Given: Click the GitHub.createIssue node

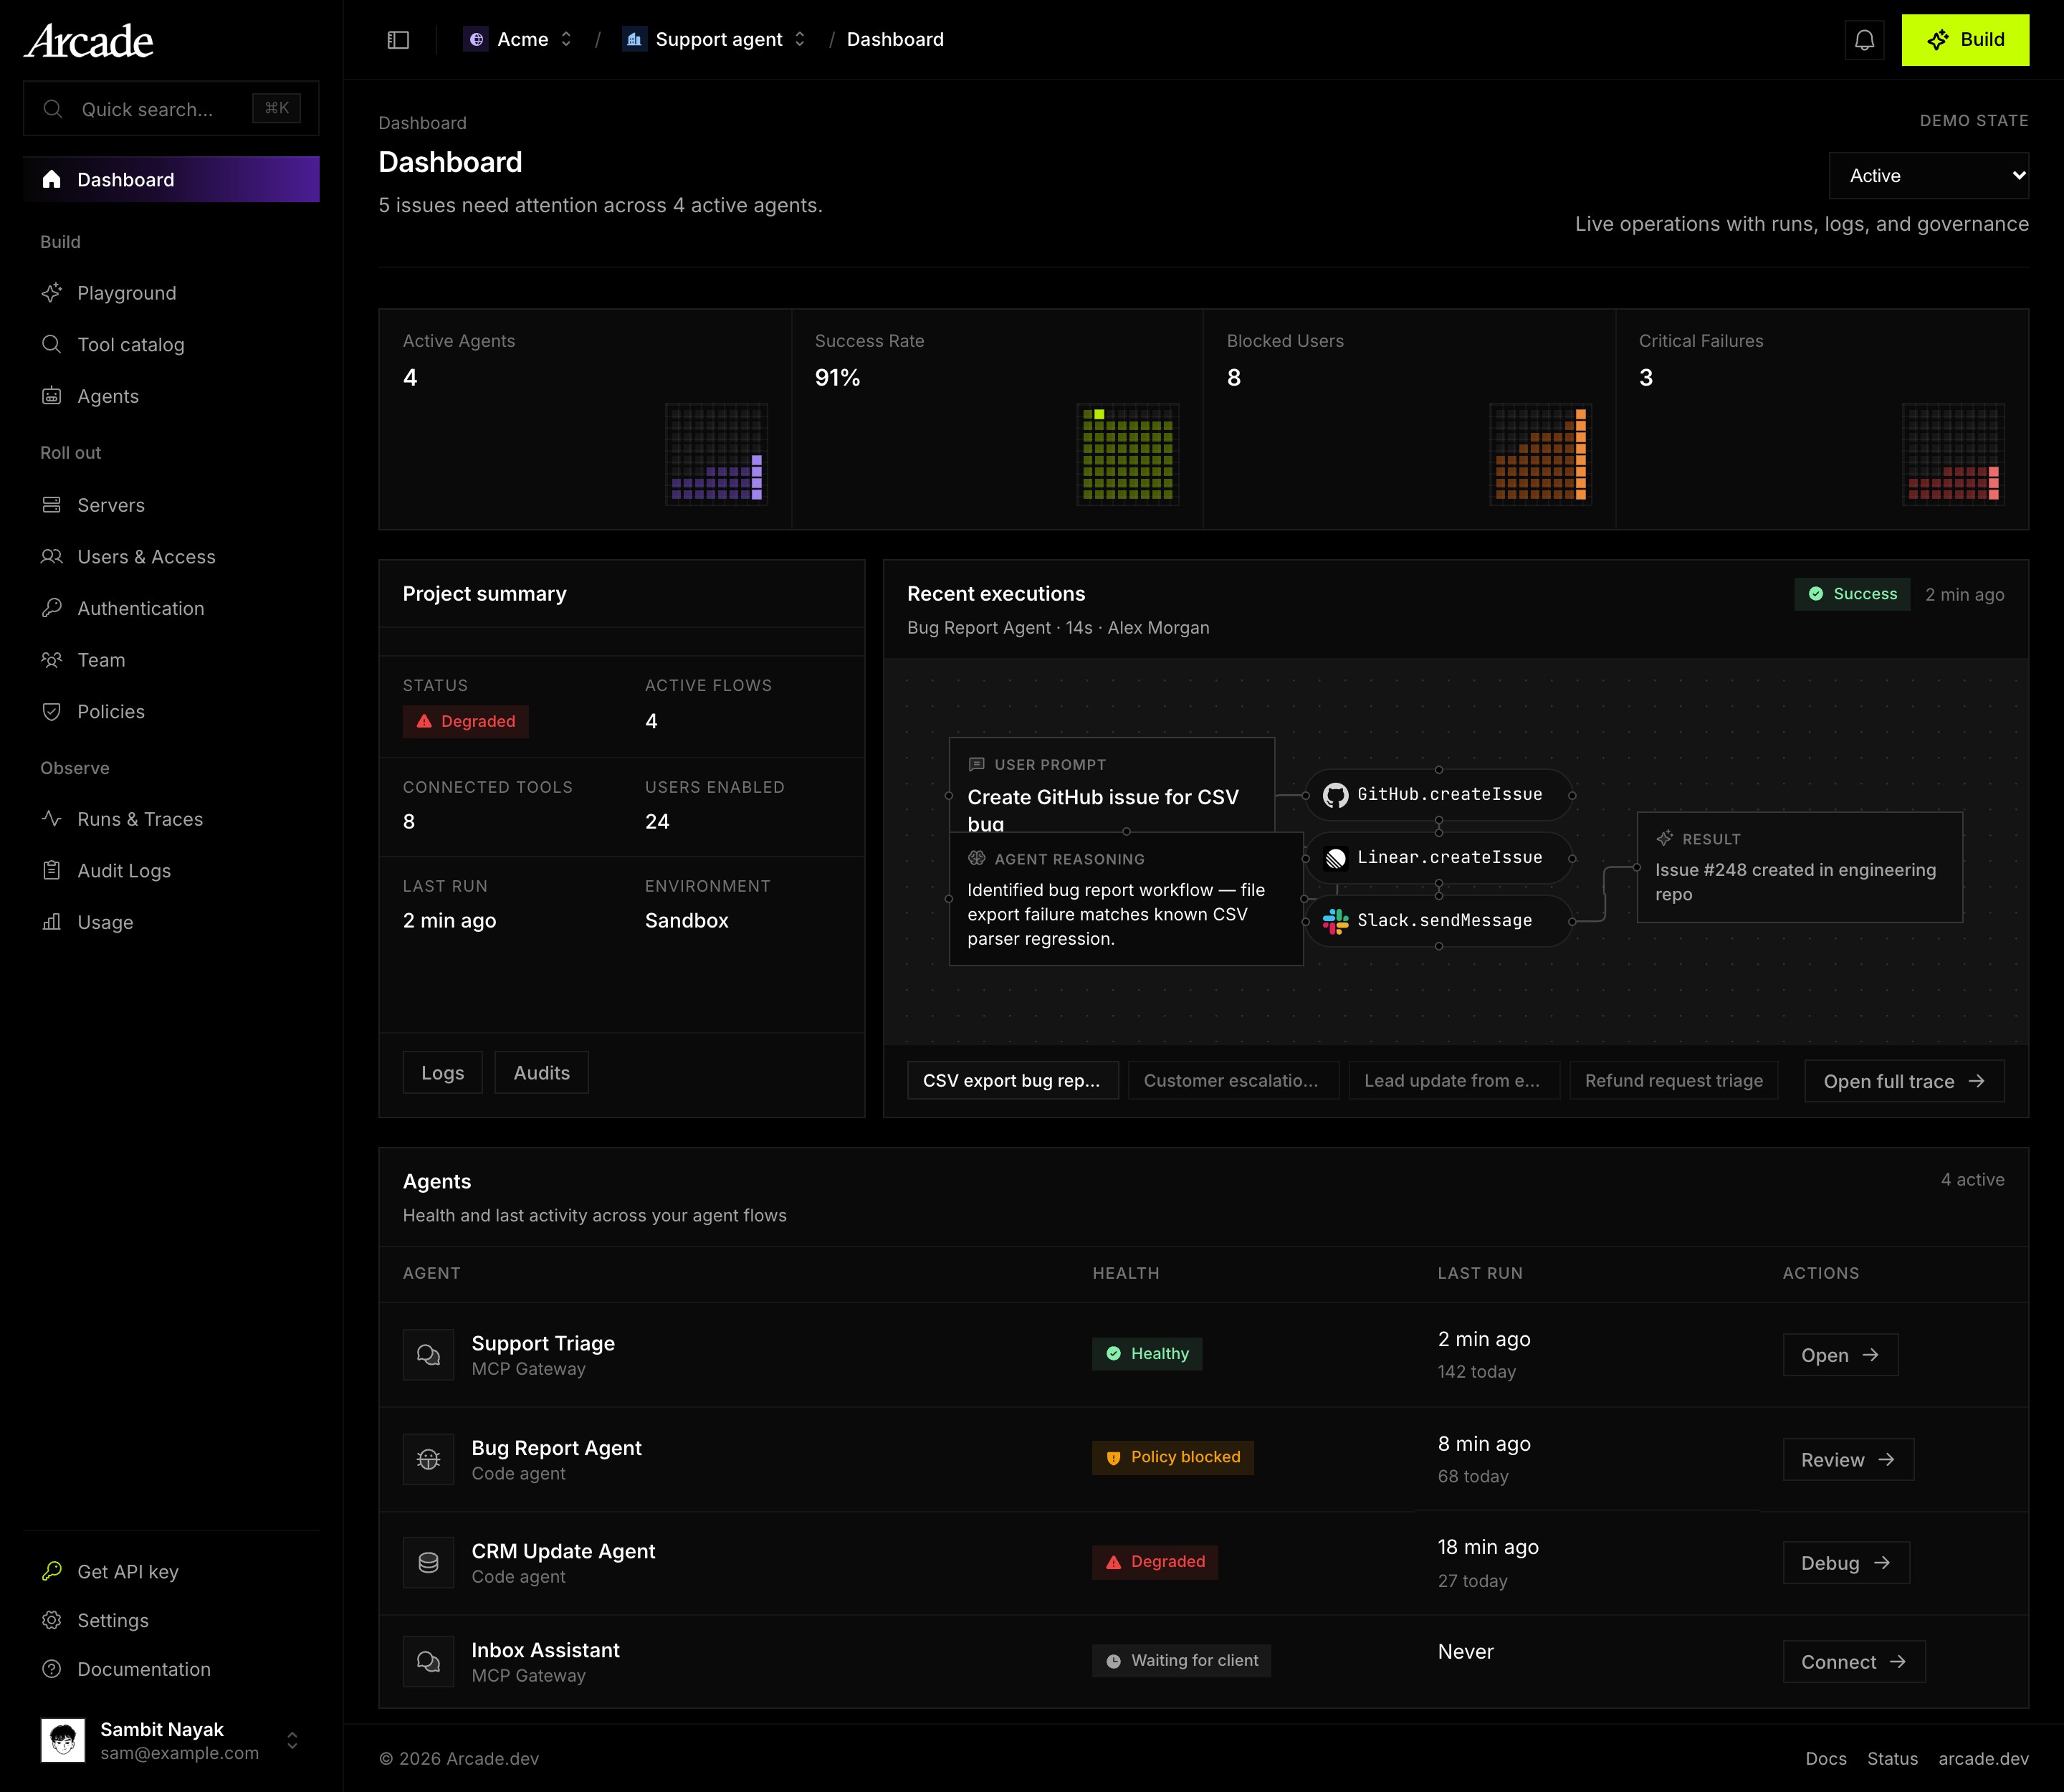Looking at the screenshot, I should 1439,795.
